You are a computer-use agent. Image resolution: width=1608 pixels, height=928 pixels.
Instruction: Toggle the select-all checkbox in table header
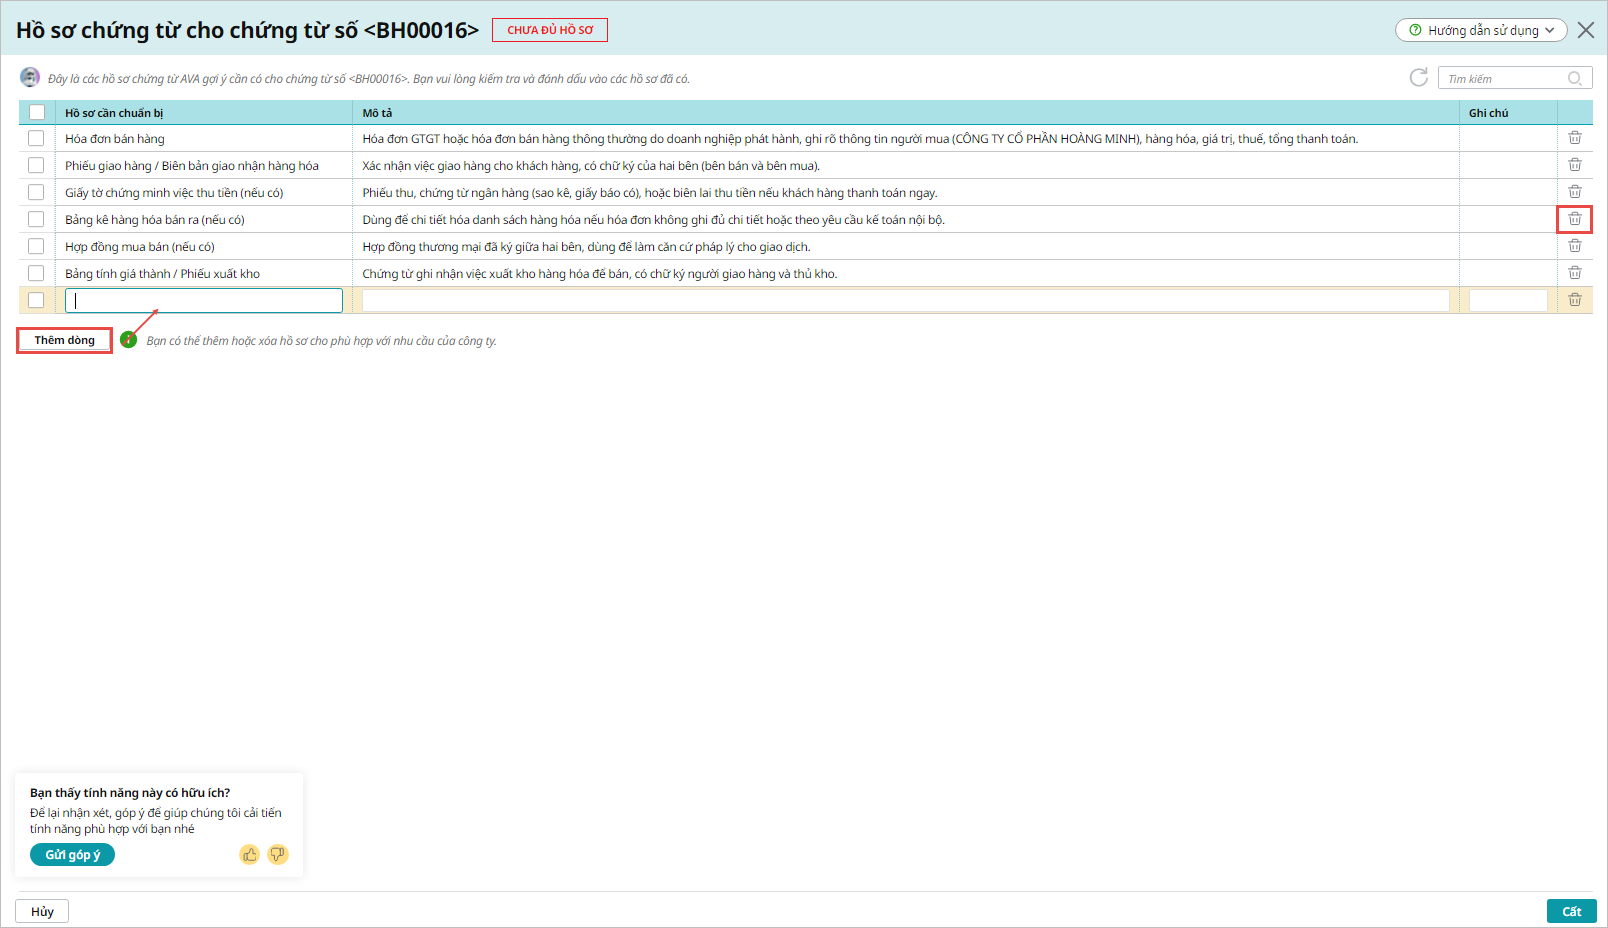tap(37, 112)
